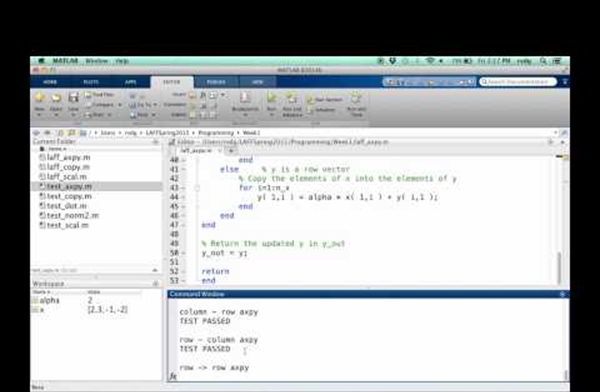Select the alpha variable in Workspace

click(49, 300)
